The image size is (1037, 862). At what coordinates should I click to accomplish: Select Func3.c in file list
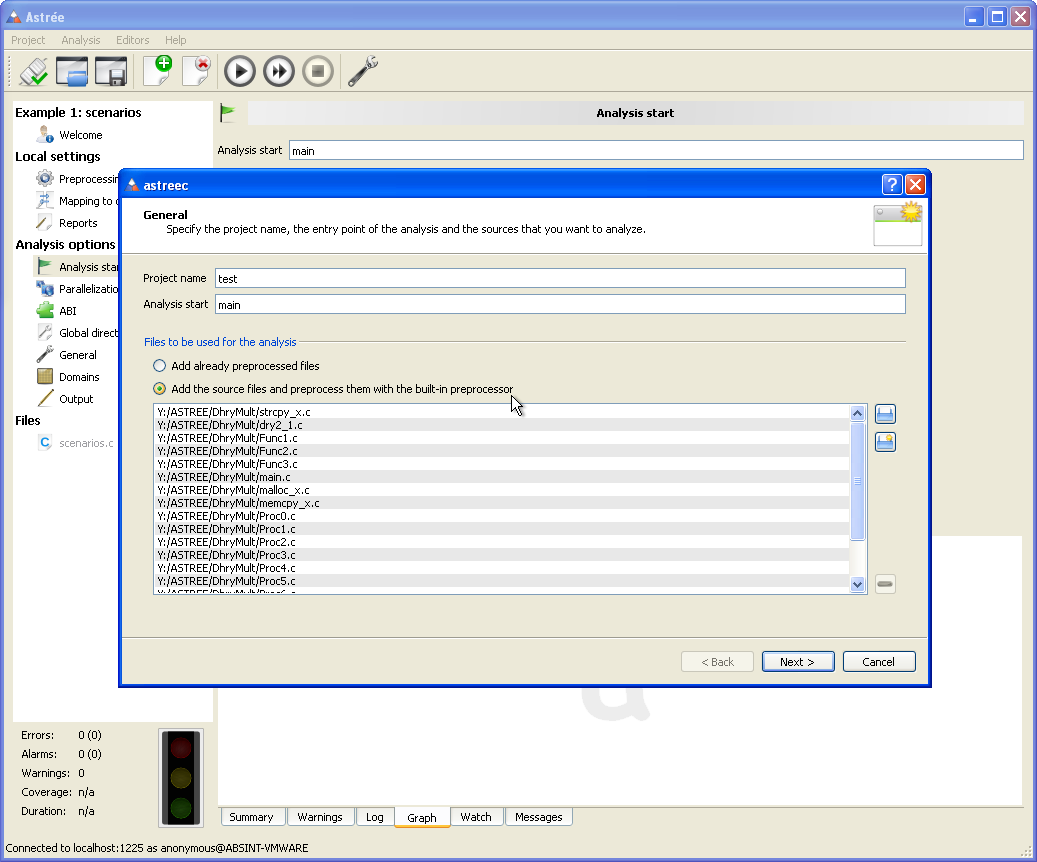click(x=503, y=464)
